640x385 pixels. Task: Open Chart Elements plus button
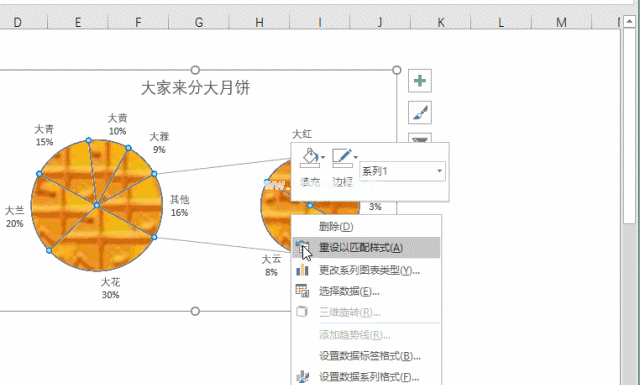(420, 80)
